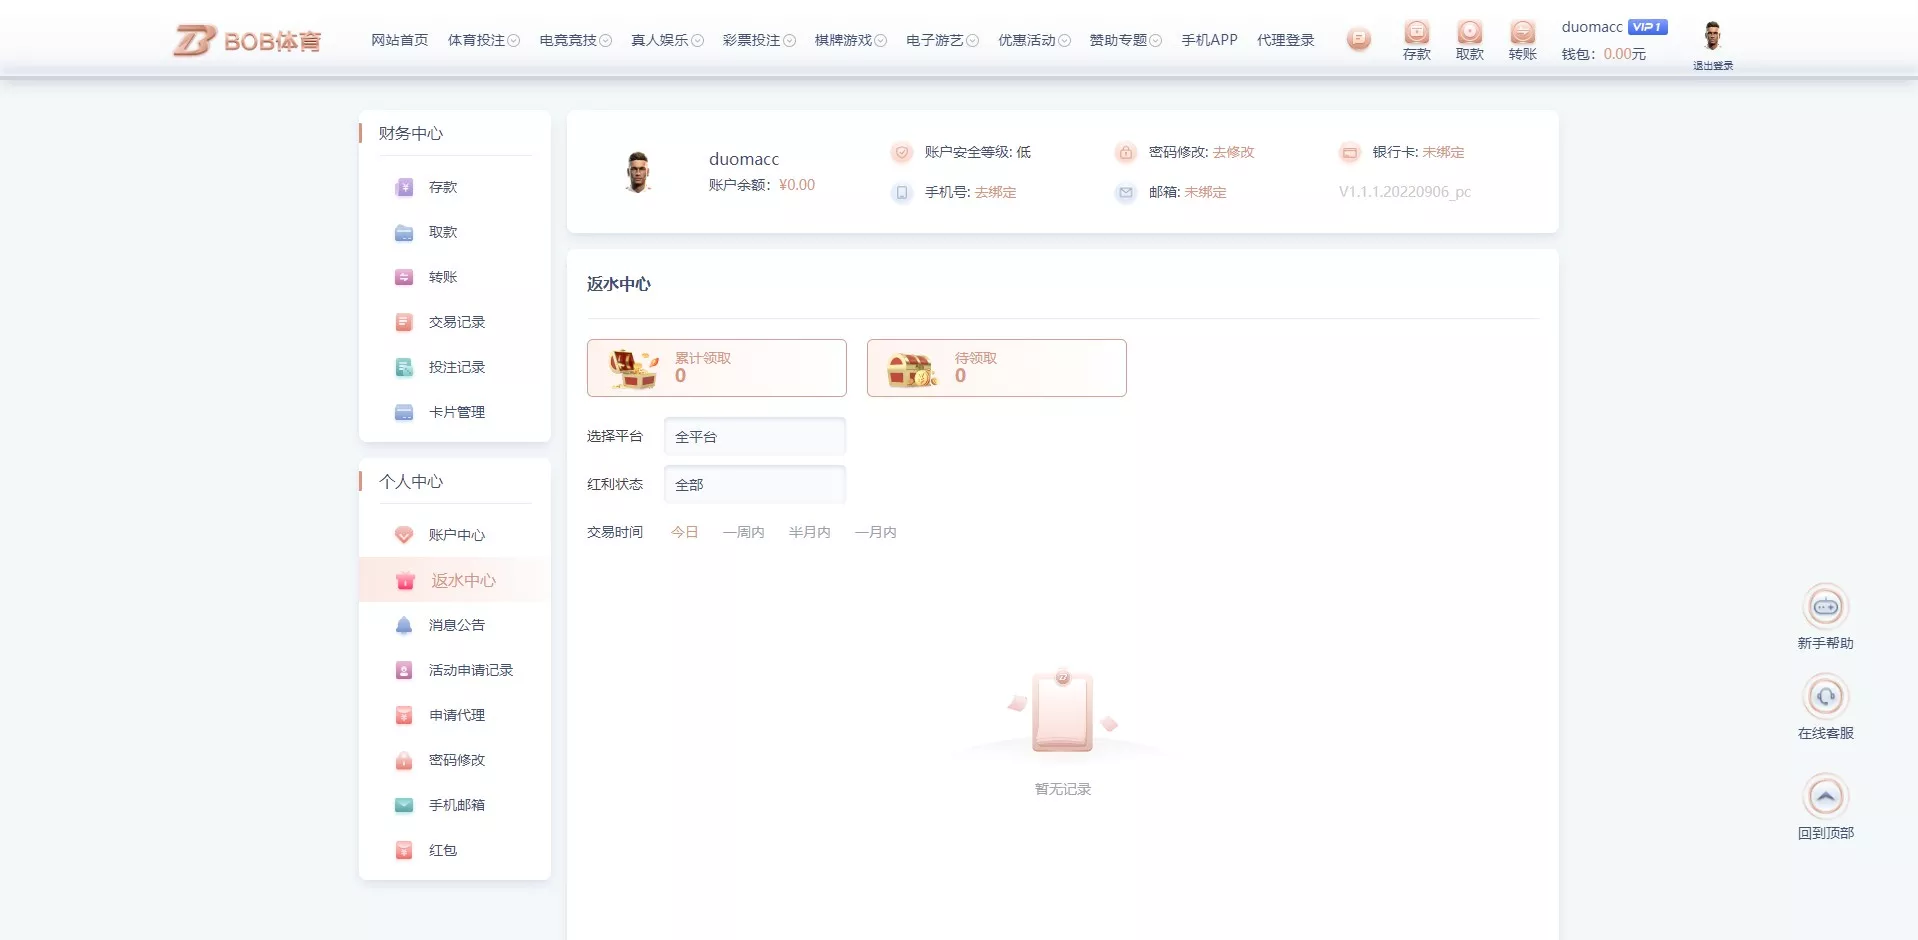Open the 全部 bonus status dropdown

[x=755, y=484]
